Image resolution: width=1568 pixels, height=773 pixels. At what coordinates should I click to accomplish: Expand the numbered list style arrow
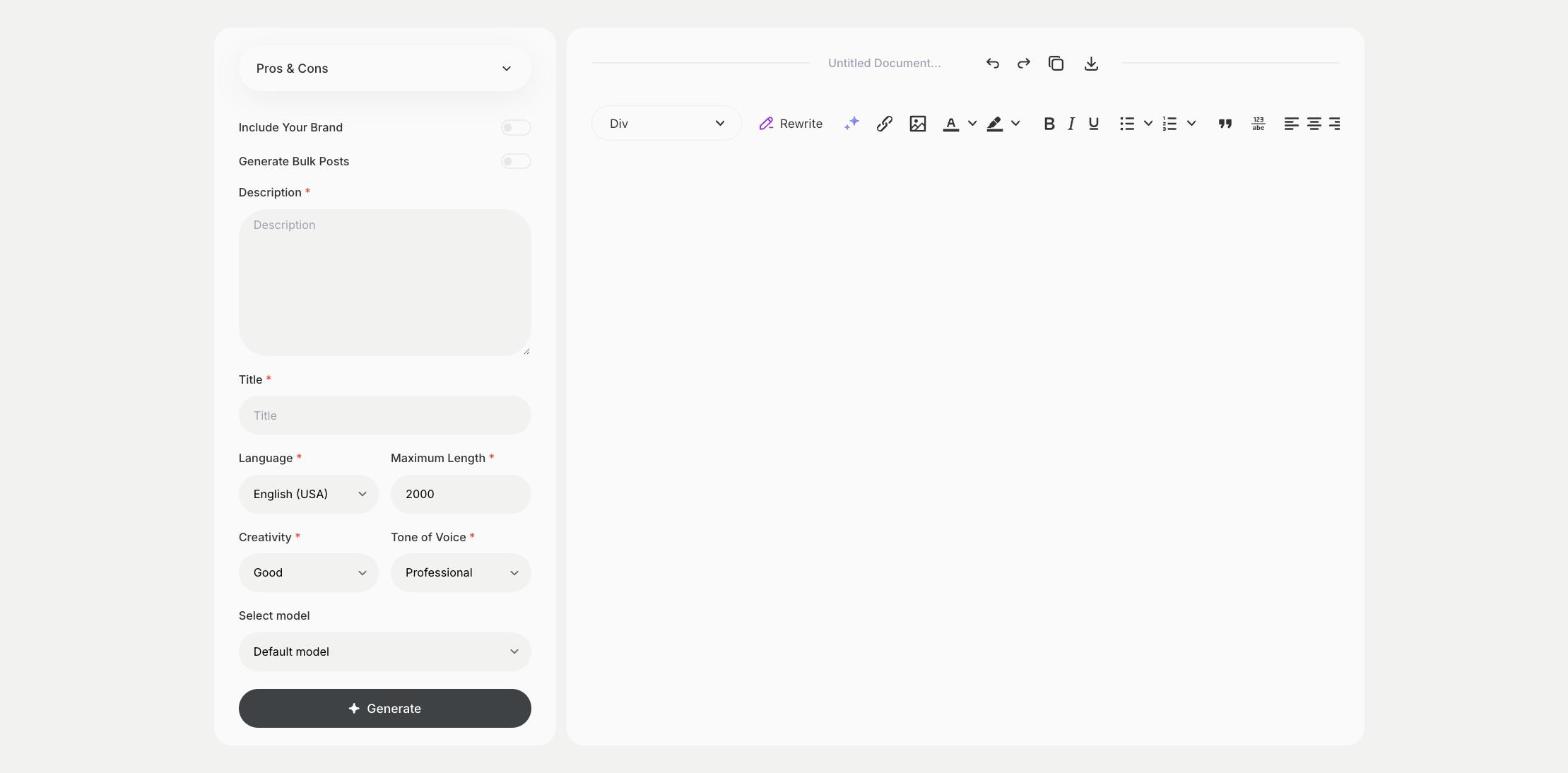click(x=1191, y=123)
